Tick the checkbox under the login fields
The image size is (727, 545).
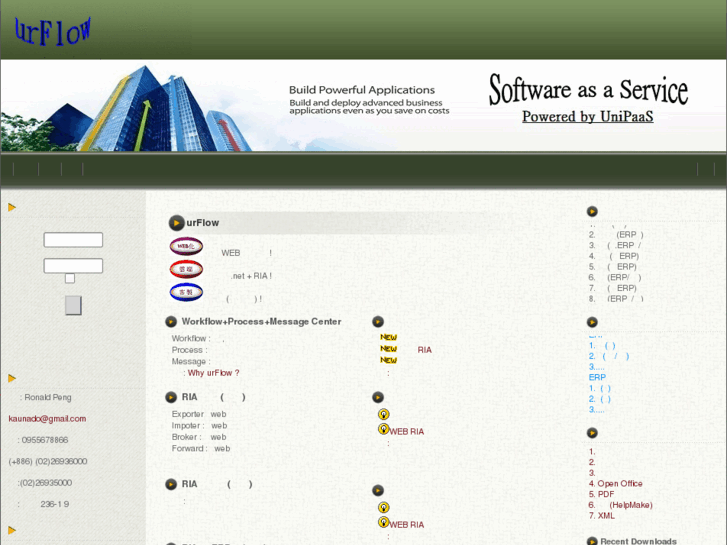point(70,278)
